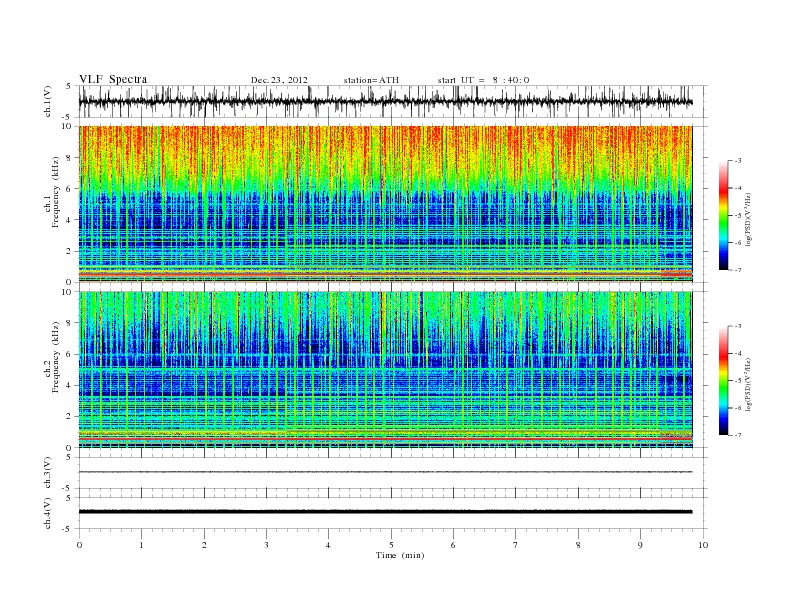Click the "start UT = 8:40:0" header text
The image size is (792, 612).
[483, 80]
